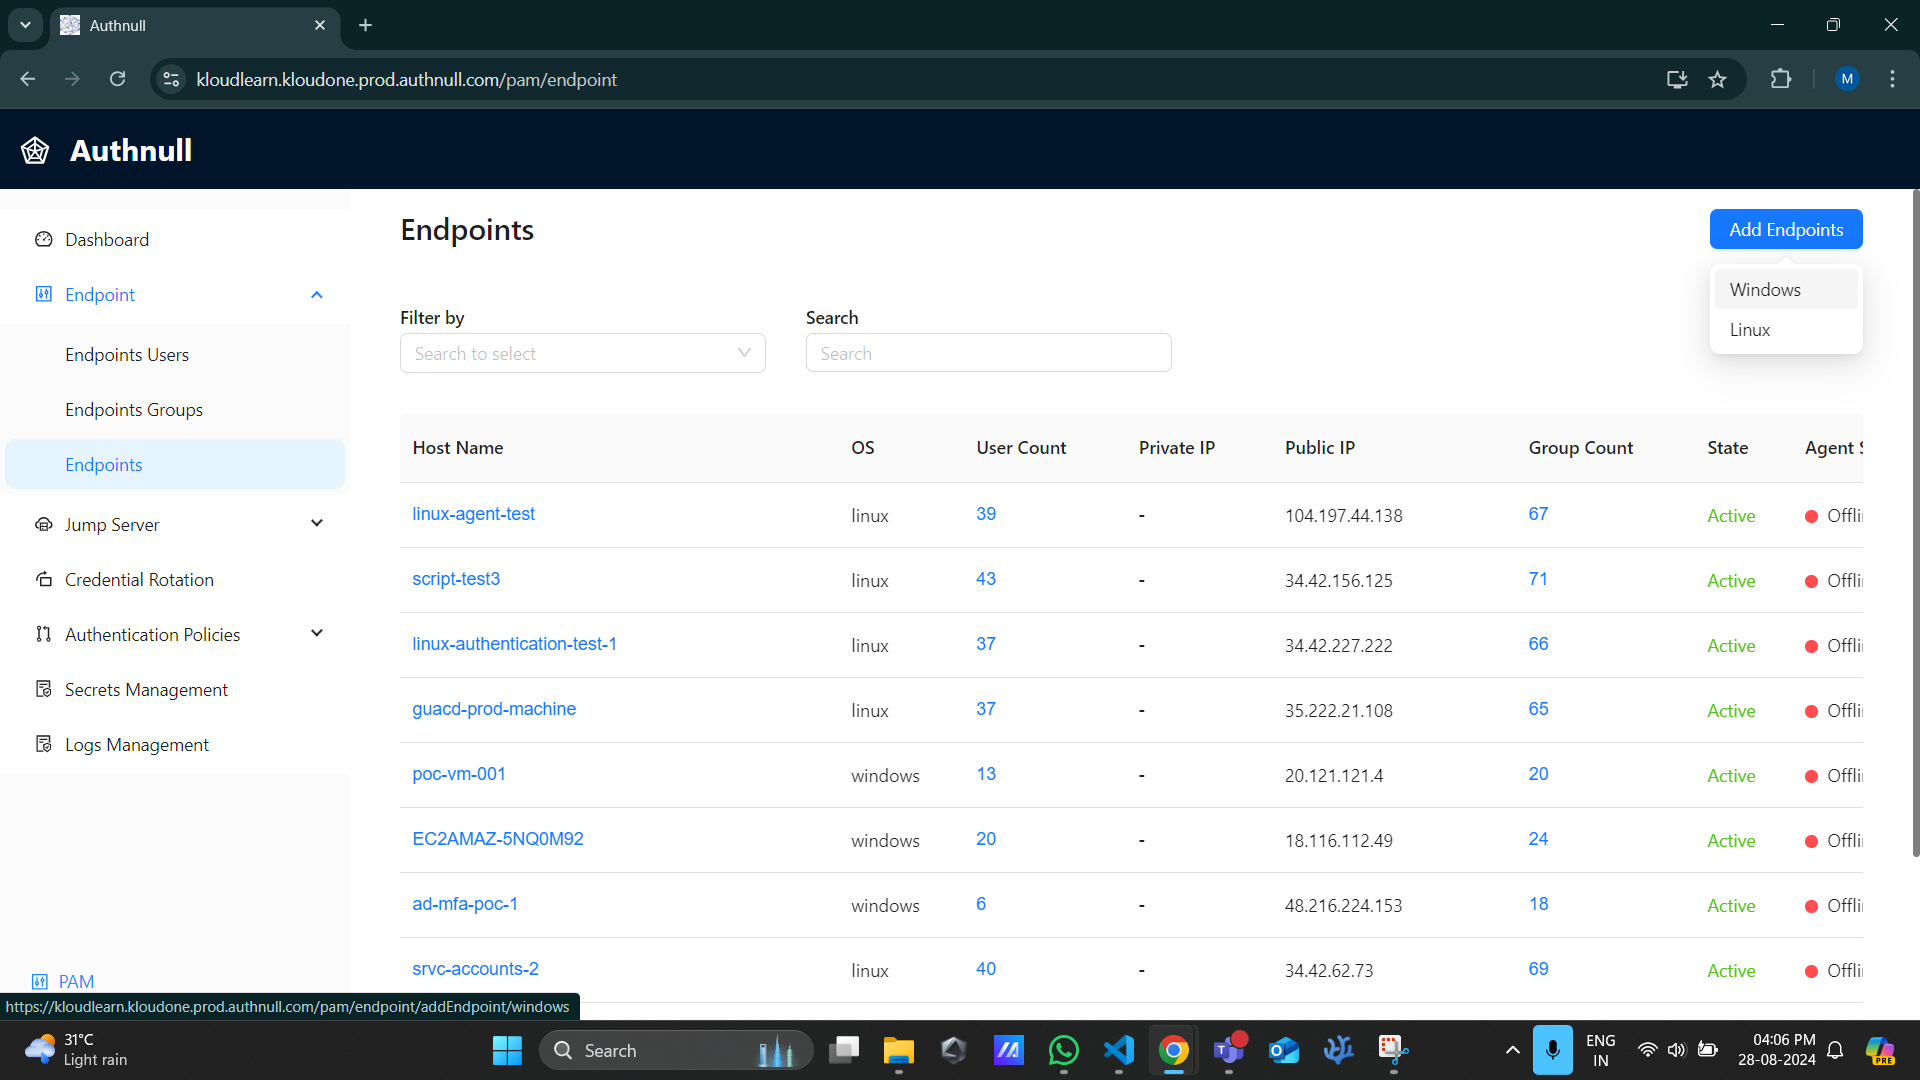Open WhatsApp from the taskbar
Viewport: 1920px width, 1080px height.
point(1063,1050)
